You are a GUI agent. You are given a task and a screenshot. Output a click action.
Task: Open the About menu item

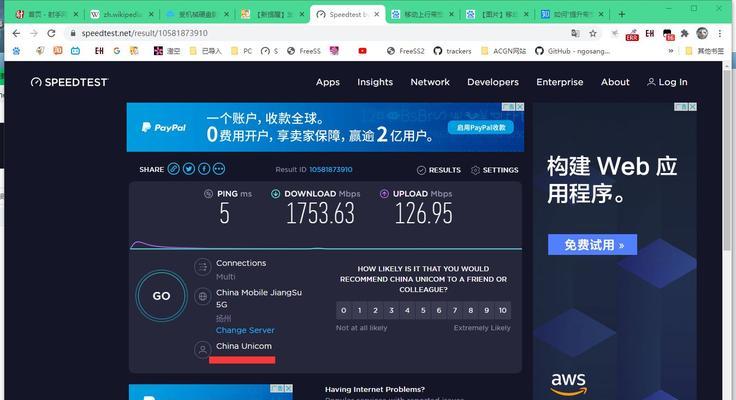615,82
